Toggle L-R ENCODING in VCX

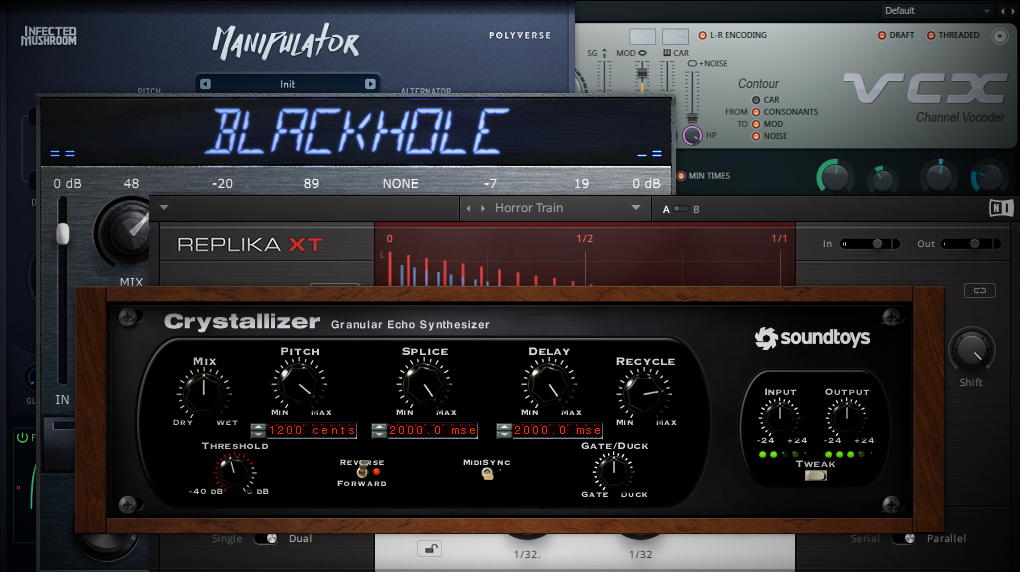click(703, 35)
